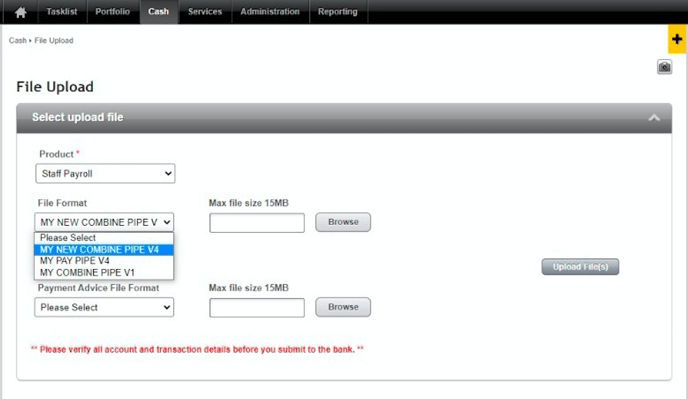Browse for the Payment Advice file
Screen dimensions: 688x399
point(343,307)
